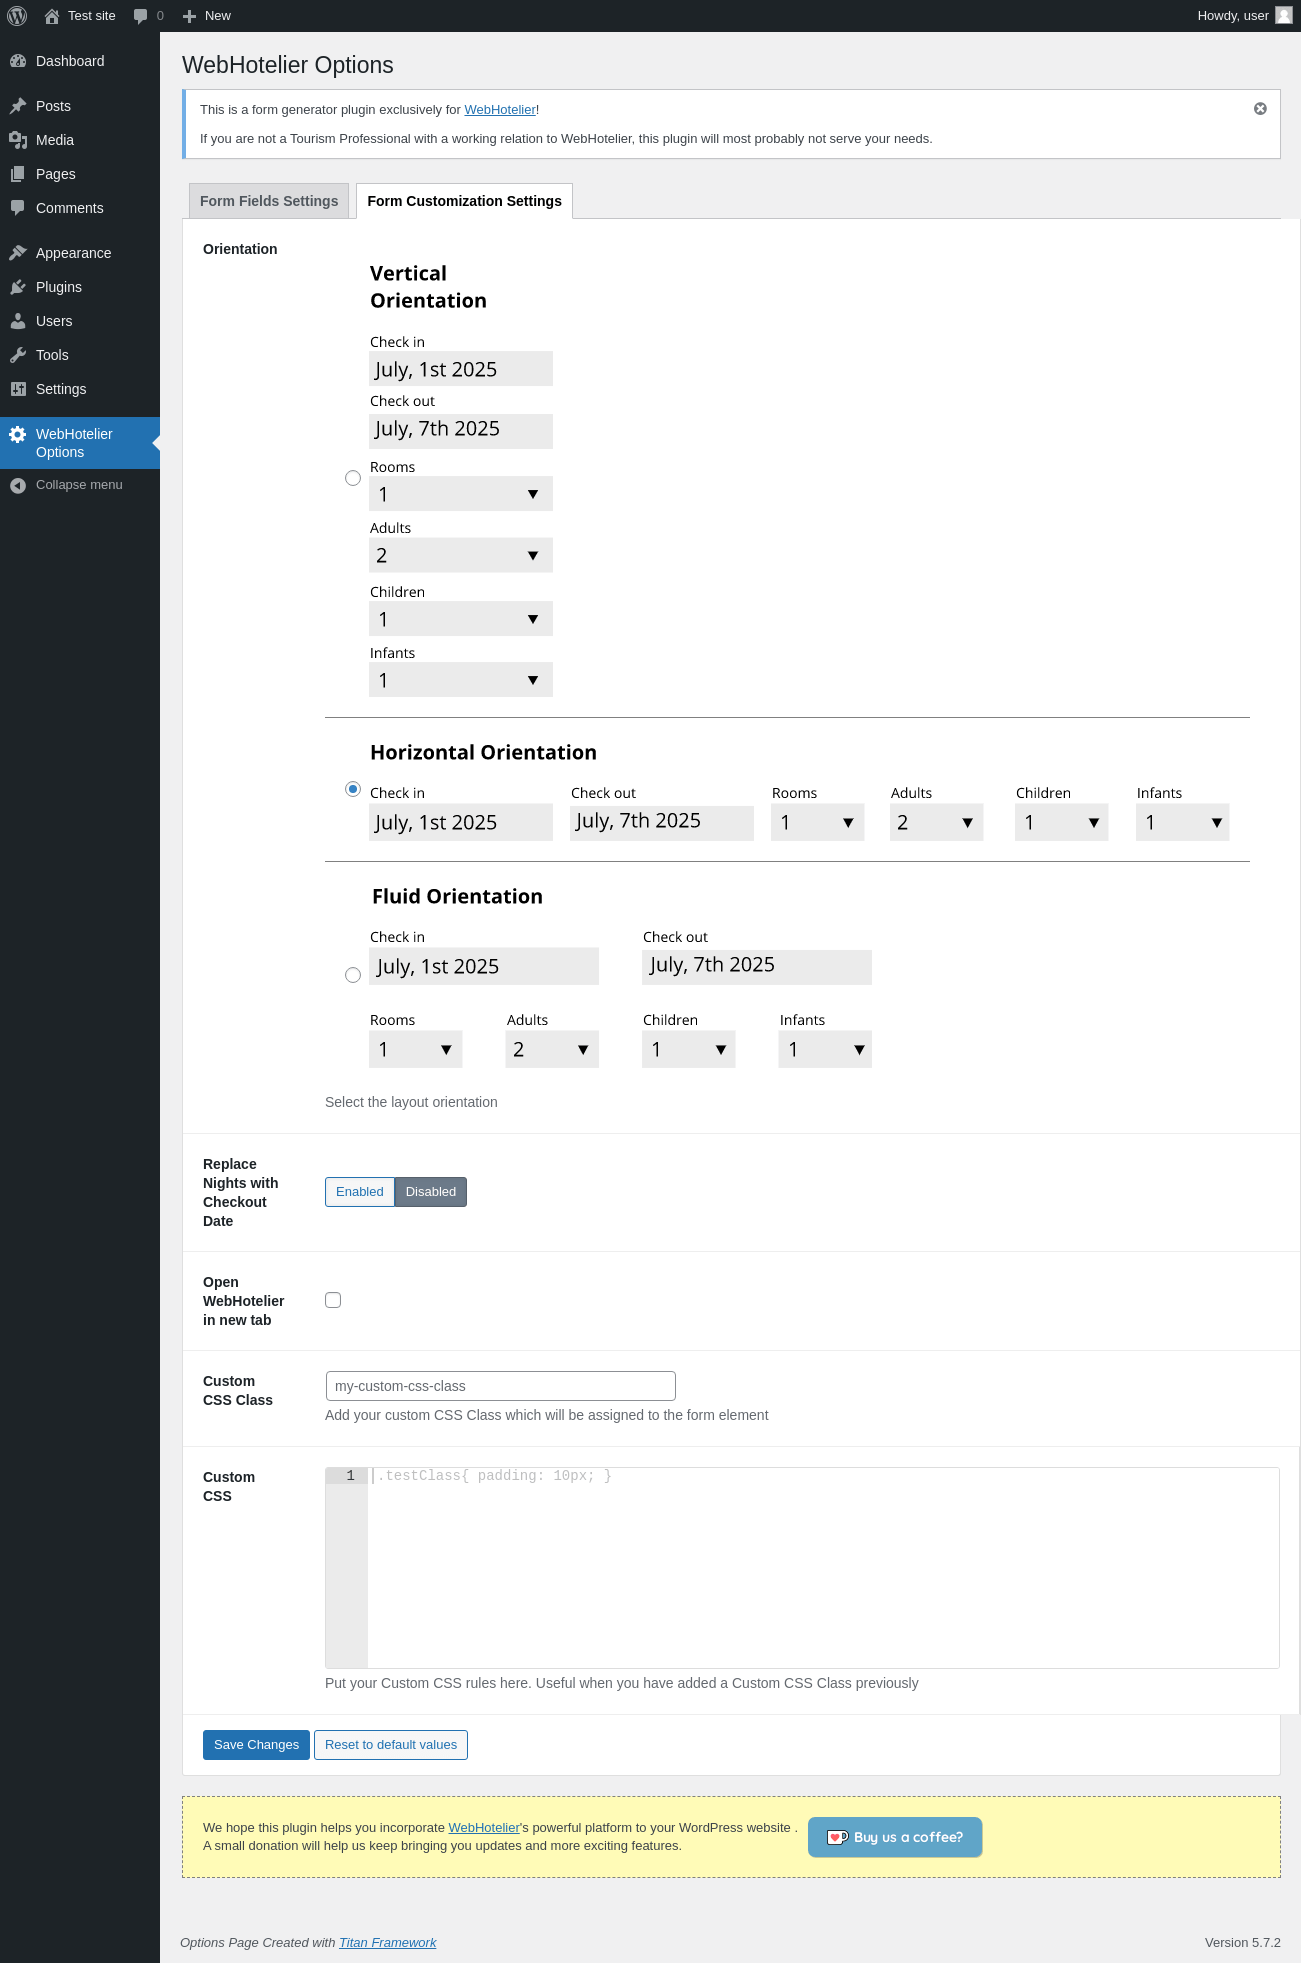The width and height of the screenshot is (1301, 1963).
Task: Open Infants dropdown in Fluid Orientation
Action: coord(825,1049)
